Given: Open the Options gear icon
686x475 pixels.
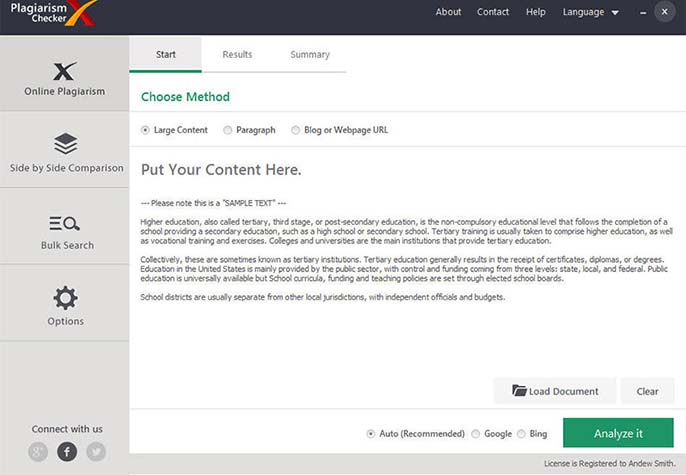Looking at the screenshot, I should [65, 298].
